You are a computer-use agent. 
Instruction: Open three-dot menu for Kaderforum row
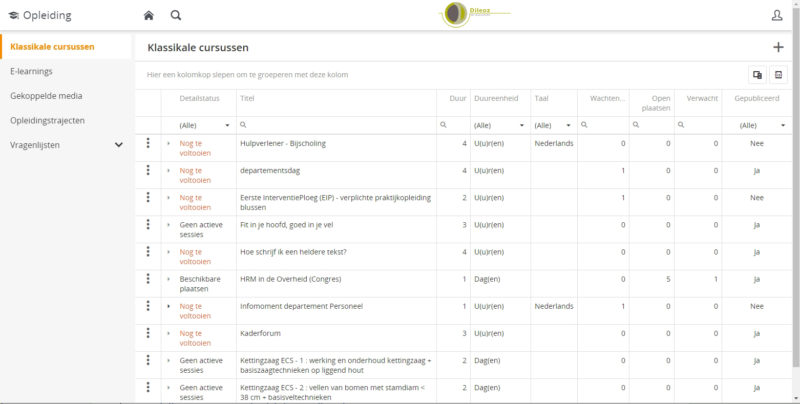pyautogui.click(x=148, y=333)
